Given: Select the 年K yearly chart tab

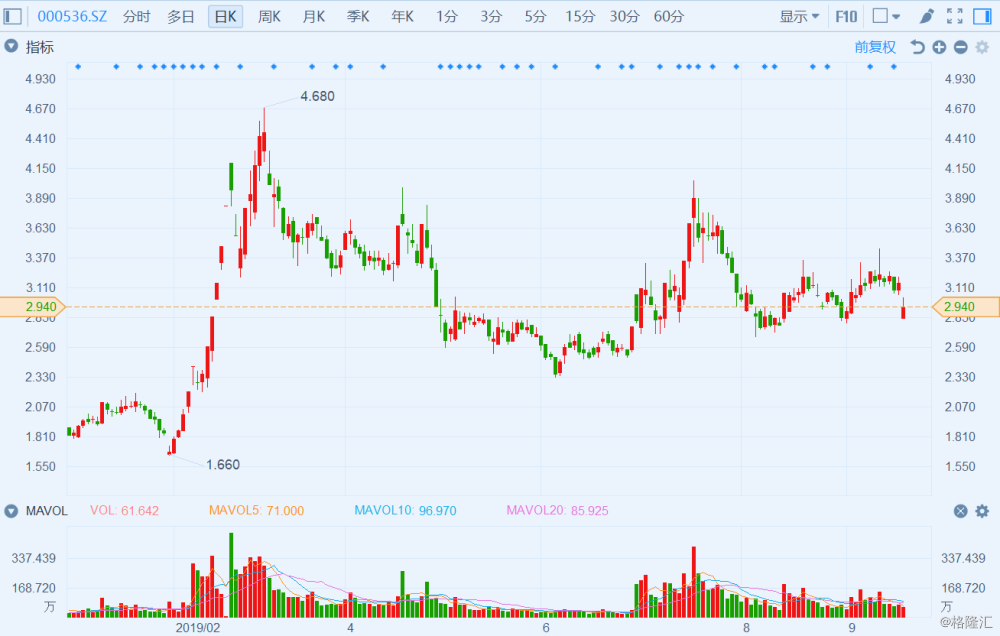Looking at the screenshot, I should click(402, 16).
